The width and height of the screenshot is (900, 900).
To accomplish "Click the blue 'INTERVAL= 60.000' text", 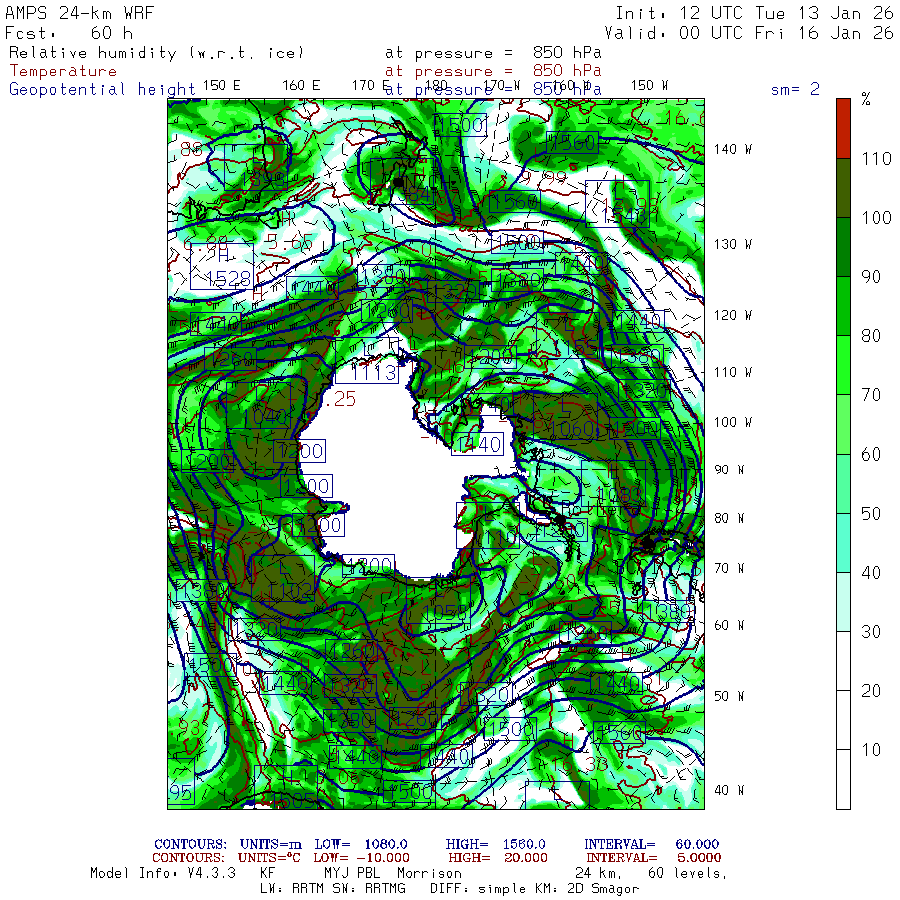I will pos(651,844).
